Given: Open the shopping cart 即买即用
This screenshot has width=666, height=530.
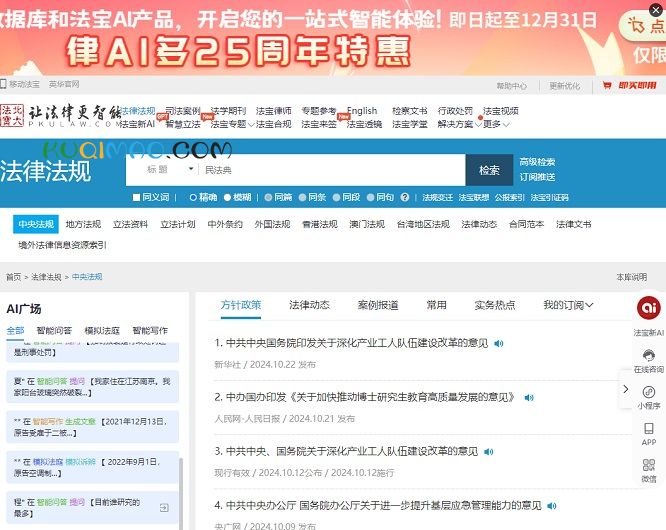Looking at the screenshot, I should pos(629,86).
